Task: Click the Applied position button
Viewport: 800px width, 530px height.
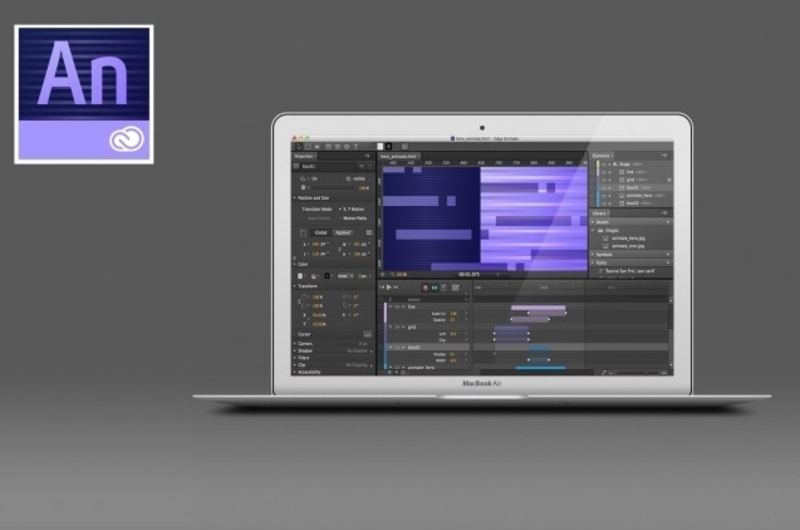Action: coord(343,233)
